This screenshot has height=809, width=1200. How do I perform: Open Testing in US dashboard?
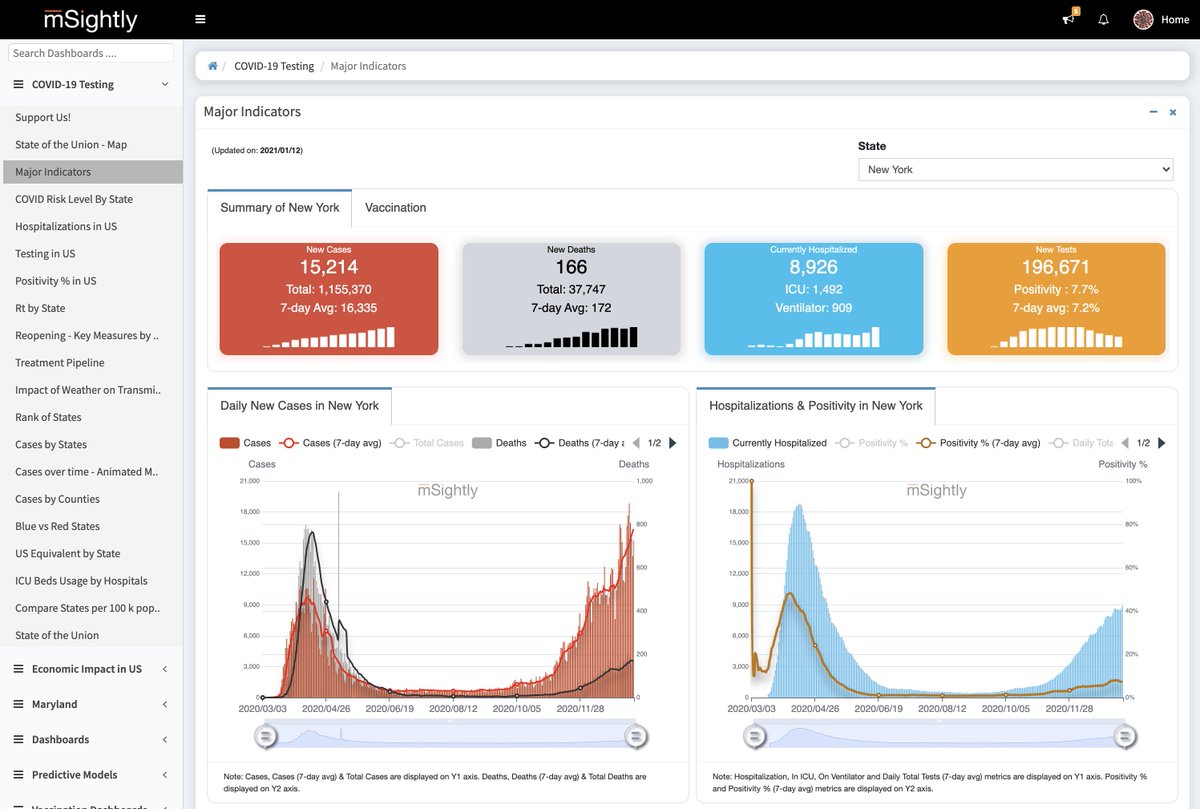pyautogui.click(x=45, y=254)
